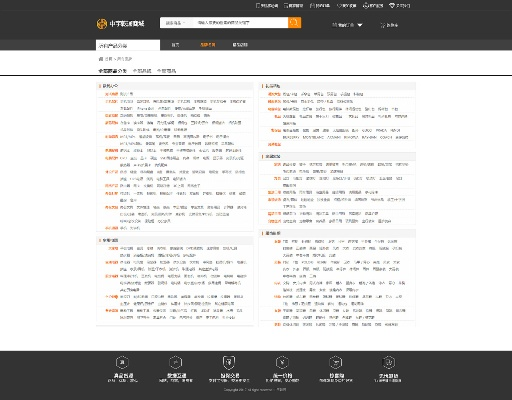Click the mobile phone icon in top bar
Screen dimensions: 512x400
click(258, 6)
